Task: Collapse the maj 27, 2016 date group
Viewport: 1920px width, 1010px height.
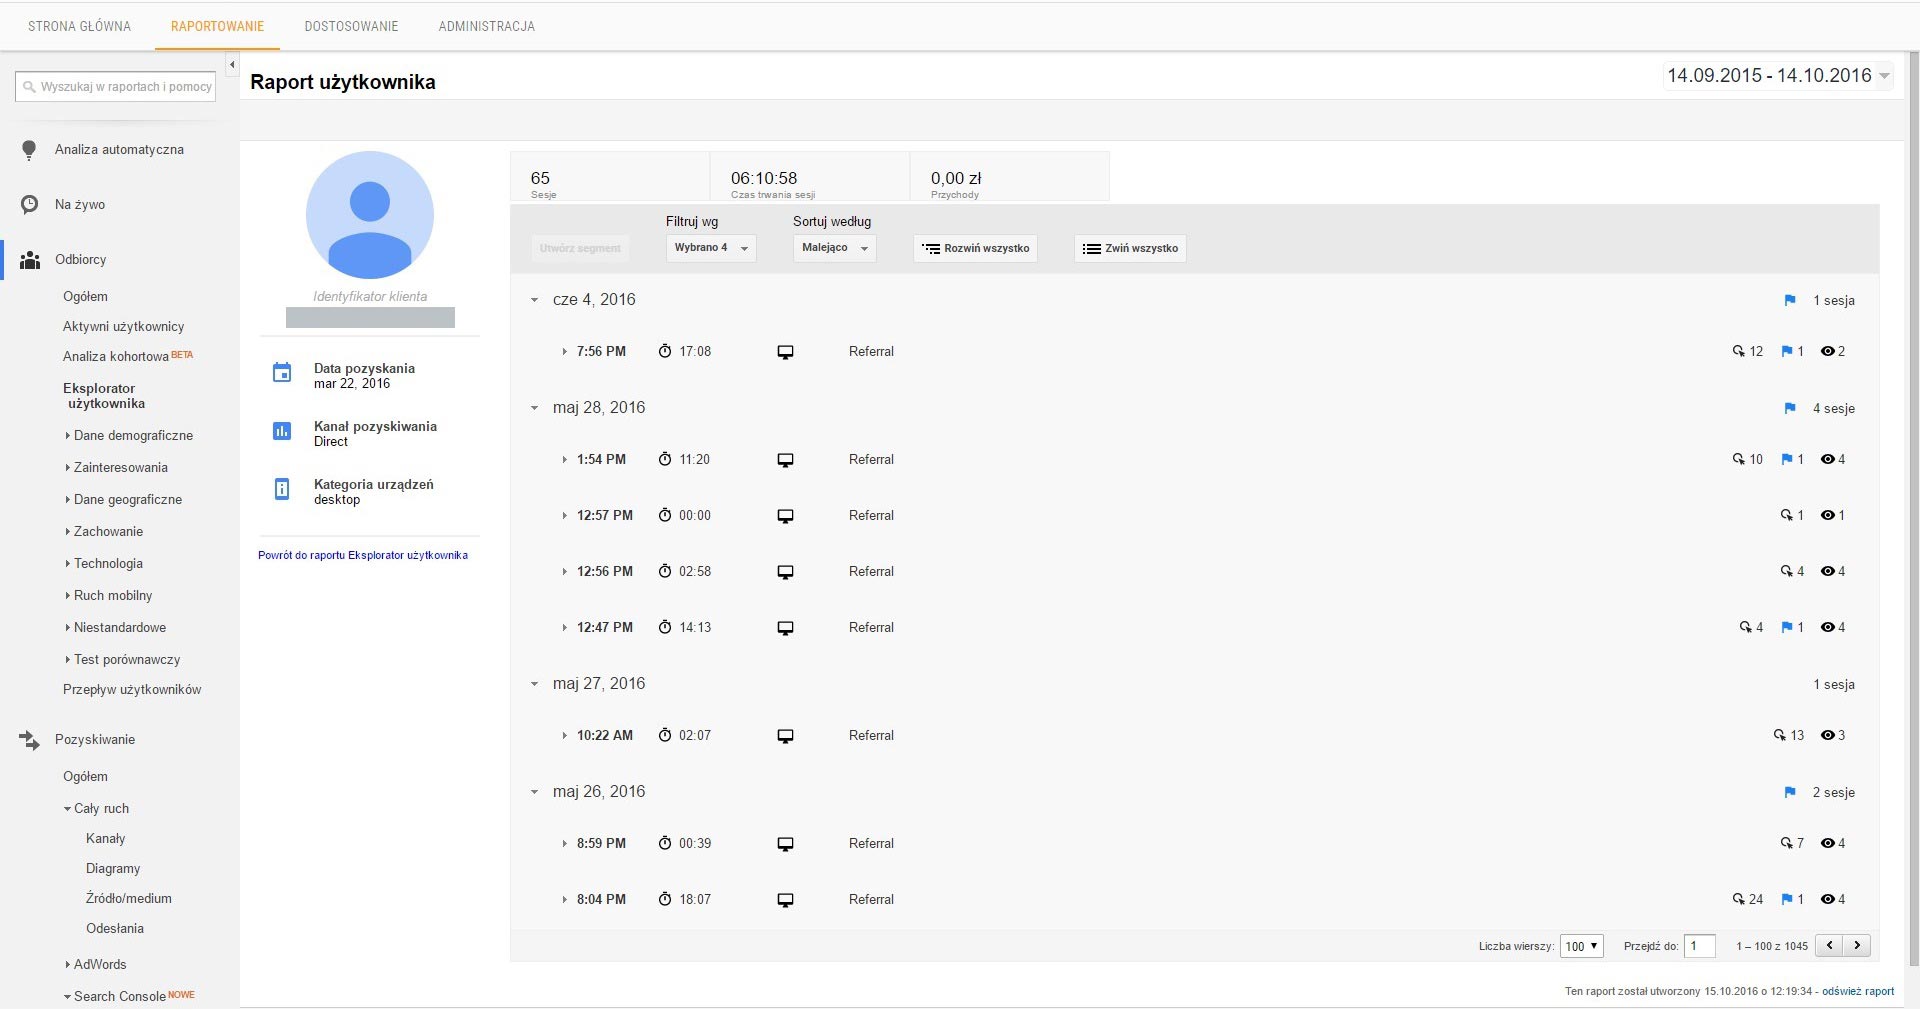Action: click(x=534, y=684)
